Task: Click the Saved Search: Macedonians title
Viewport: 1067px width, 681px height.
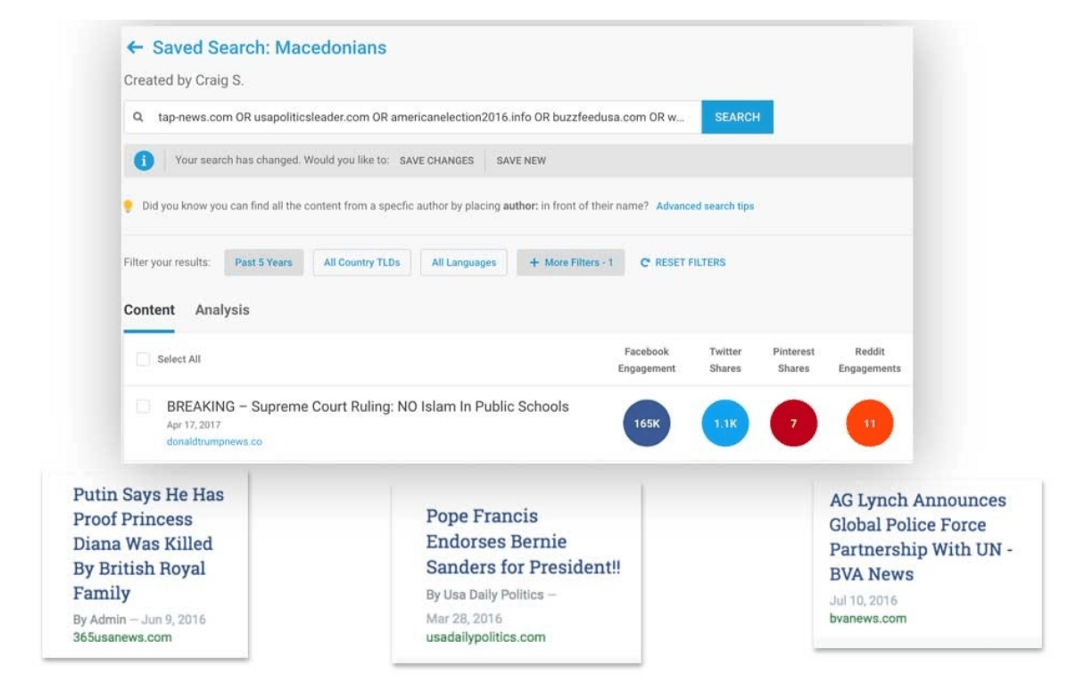Action: coord(269,48)
